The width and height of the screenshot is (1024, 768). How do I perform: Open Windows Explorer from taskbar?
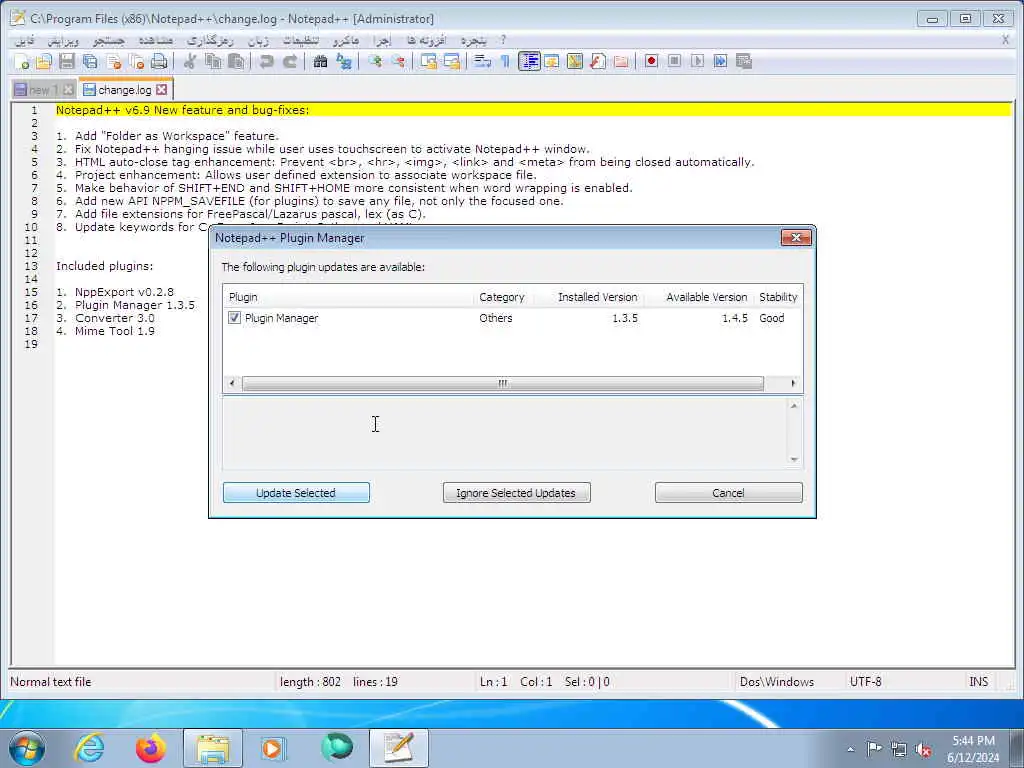point(213,748)
